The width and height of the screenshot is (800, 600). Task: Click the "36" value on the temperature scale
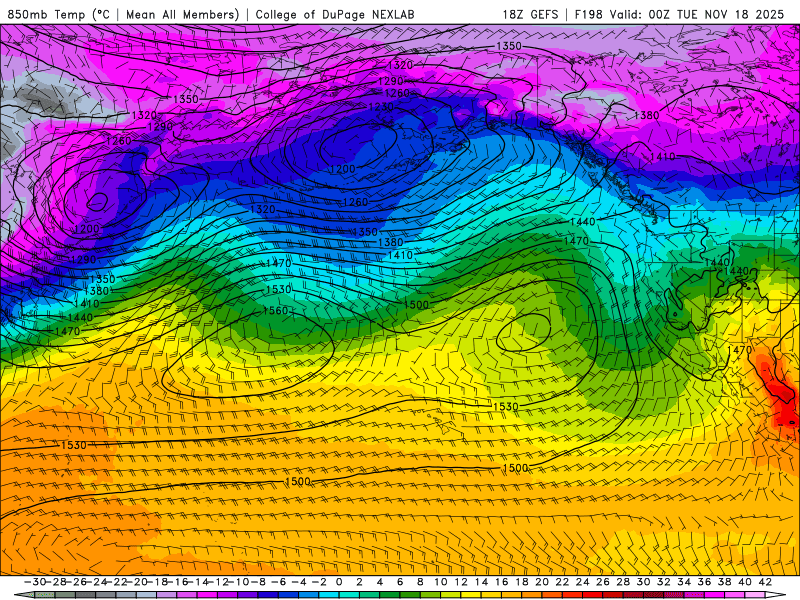tap(704, 582)
